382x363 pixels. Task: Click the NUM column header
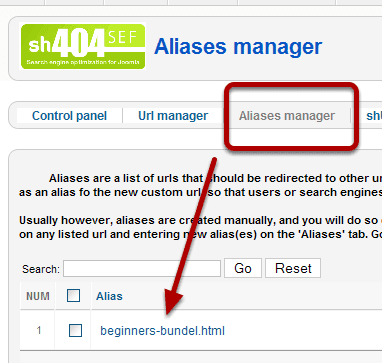pyautogui.click(x=38, y=296)
